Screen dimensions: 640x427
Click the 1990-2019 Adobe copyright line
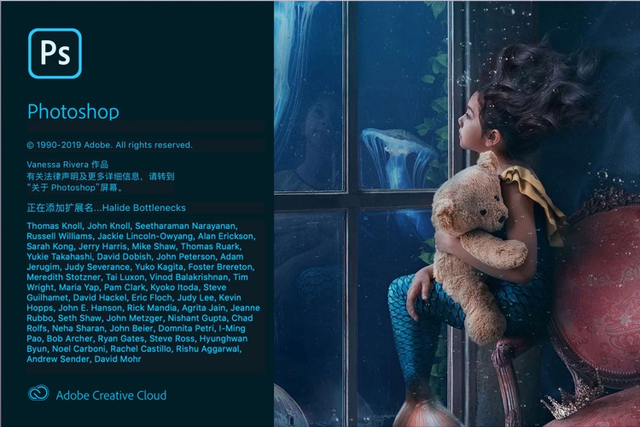click(x=109, y=145)
